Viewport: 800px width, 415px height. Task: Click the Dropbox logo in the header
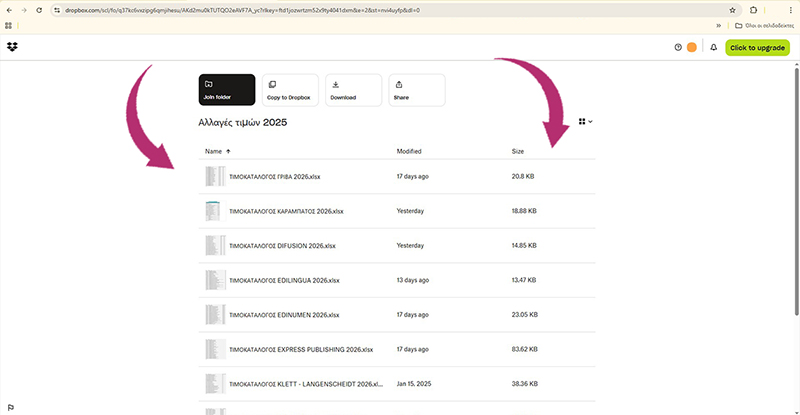pos(12,47)
